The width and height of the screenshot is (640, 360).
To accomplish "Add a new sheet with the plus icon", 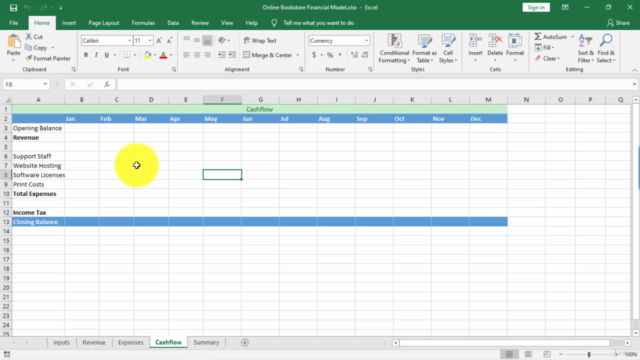I will (244, 343).
